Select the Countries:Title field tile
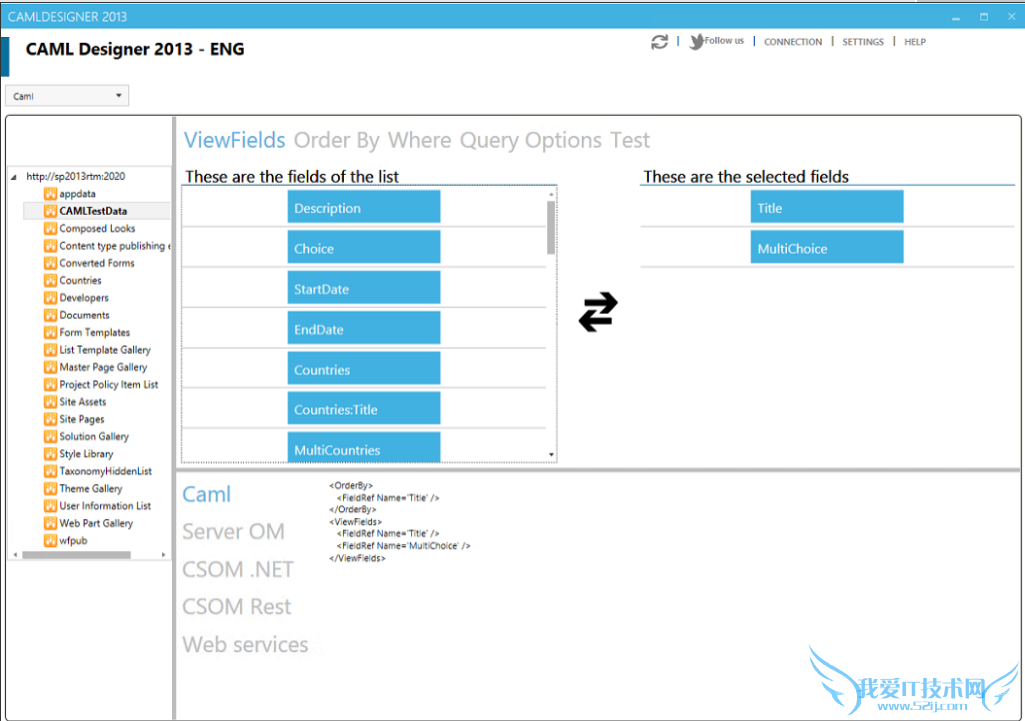This screenshot has width=1025, height=721. pyautogui.click(x=363, y=409)
